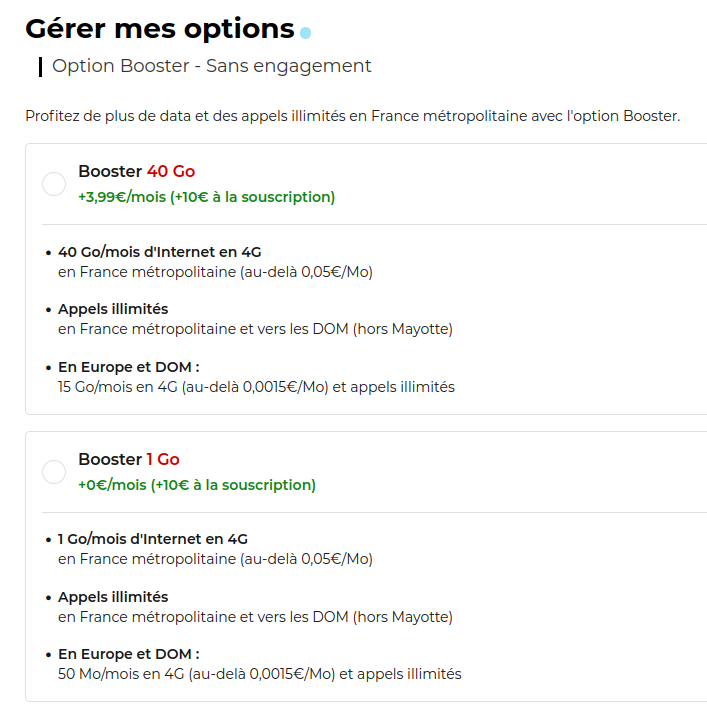
Task: Click the 1 Go/mois d'Internet en 4G line
Action: pyautogui.click(x=153, y=539)
